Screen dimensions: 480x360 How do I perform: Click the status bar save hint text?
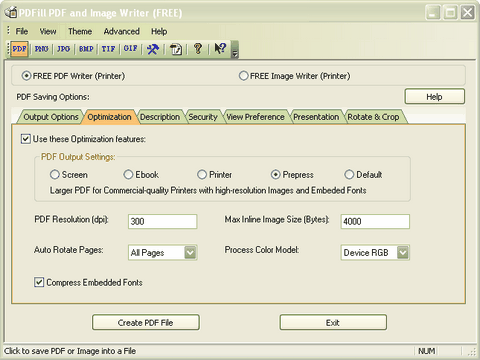(70, 351)
